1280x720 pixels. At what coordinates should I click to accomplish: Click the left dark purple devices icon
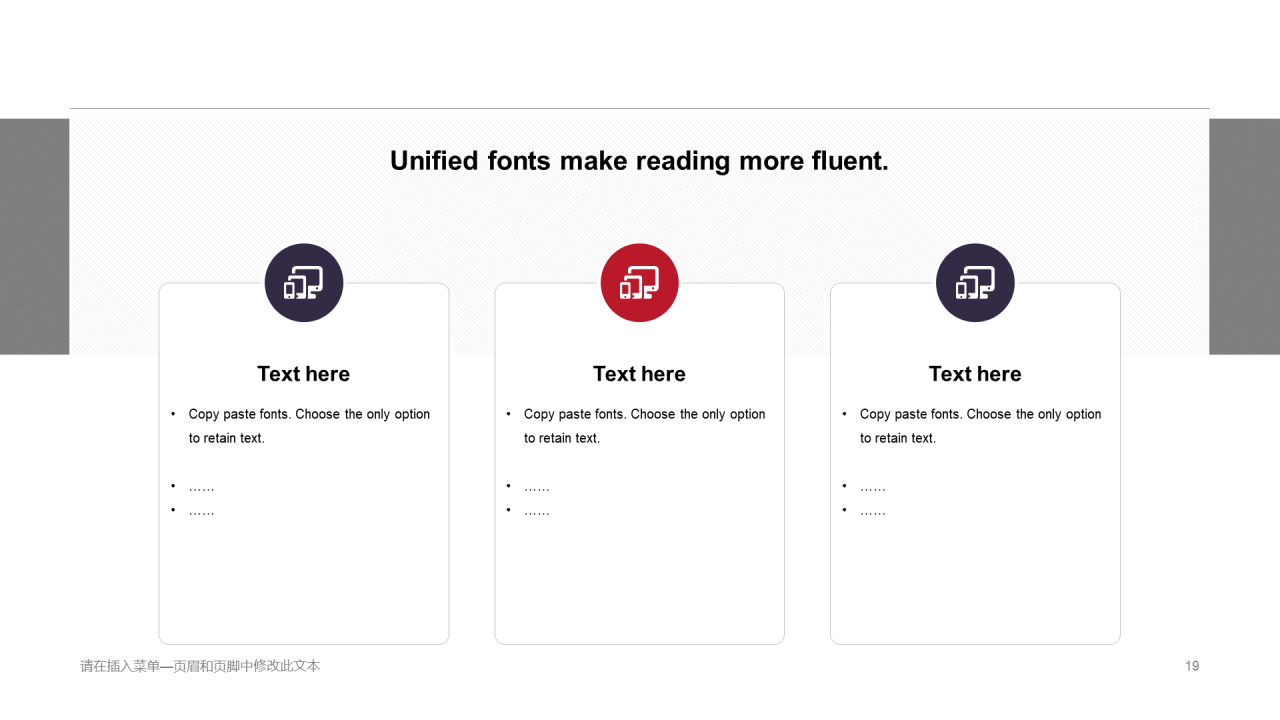coord(304,283)
